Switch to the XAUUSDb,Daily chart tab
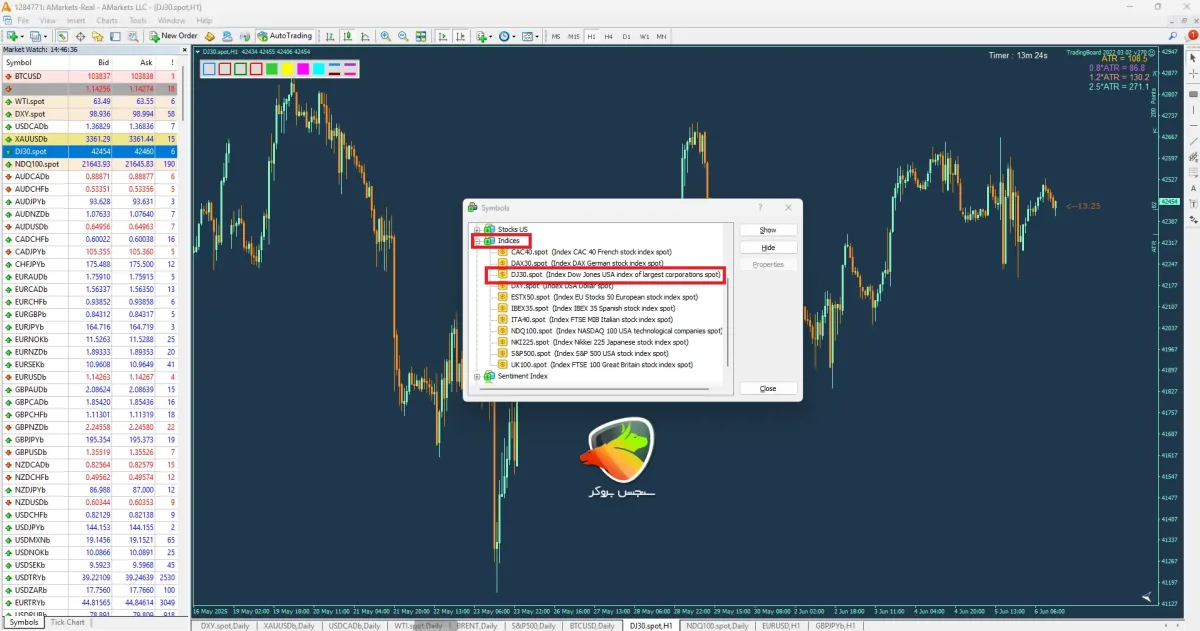The image size is (1200, 631). [x=290, y=625]
